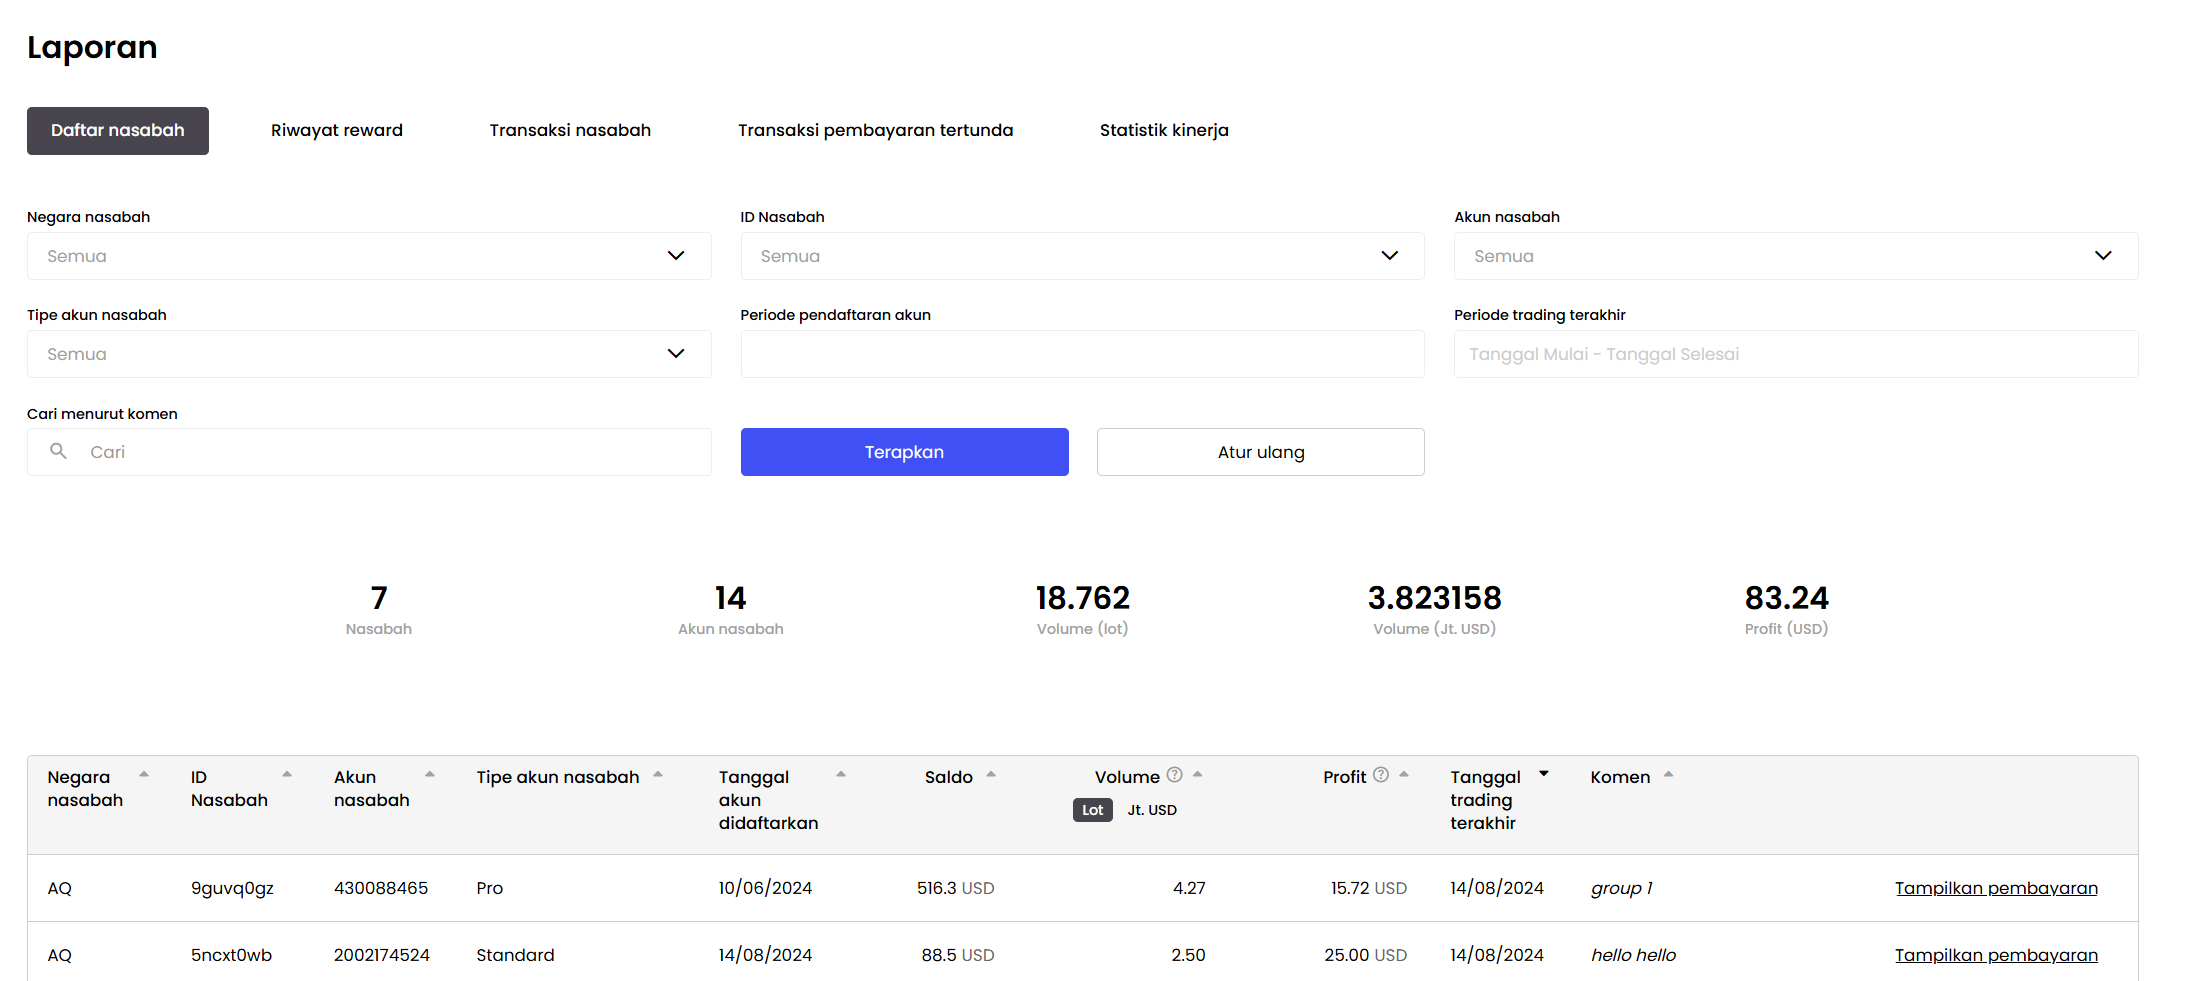This screenshot has height=981, width=2186.
Task: Sort by Akun nasabah column arrow
Action: coord(430,774)
